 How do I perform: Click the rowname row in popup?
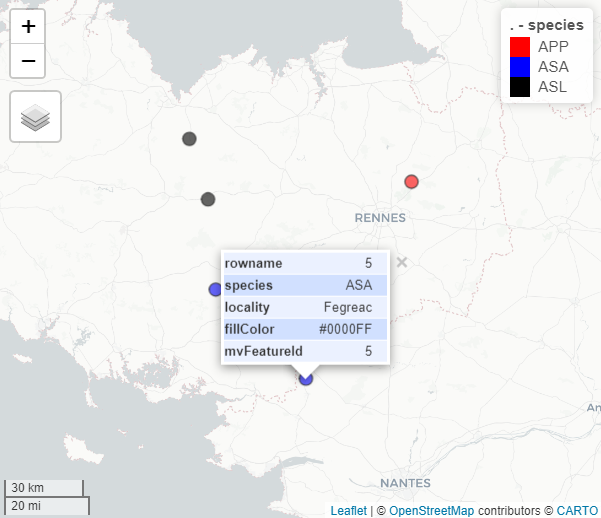tap(305, 263)
